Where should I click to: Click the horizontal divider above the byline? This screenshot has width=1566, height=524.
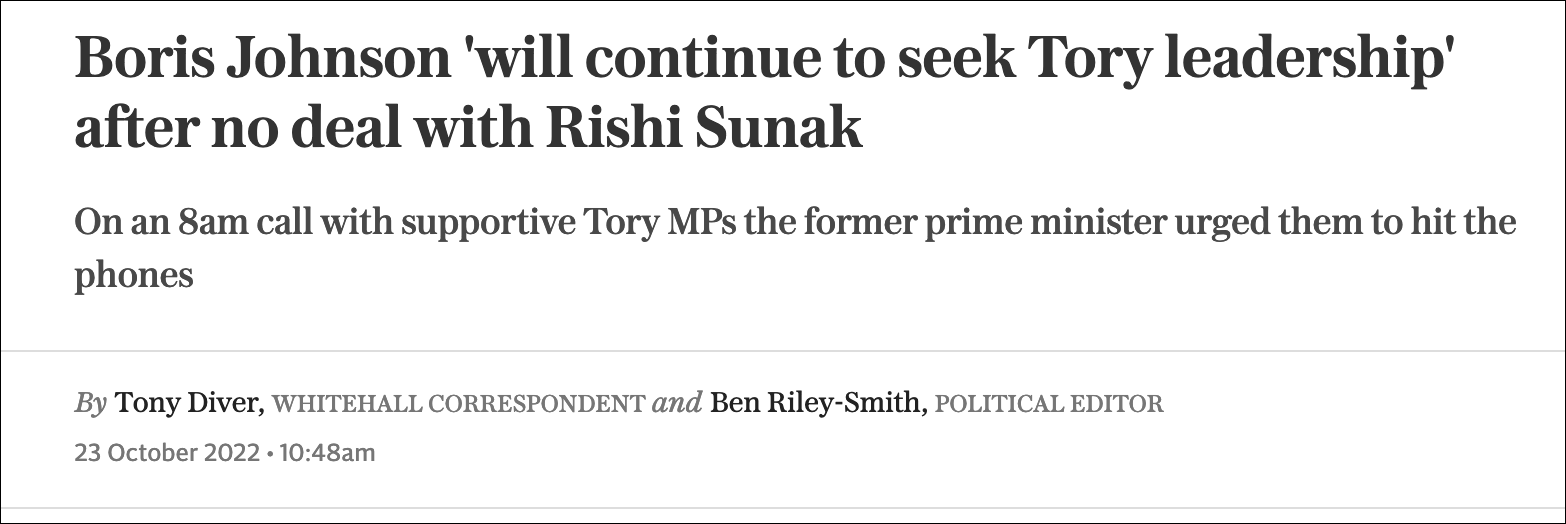783,351
